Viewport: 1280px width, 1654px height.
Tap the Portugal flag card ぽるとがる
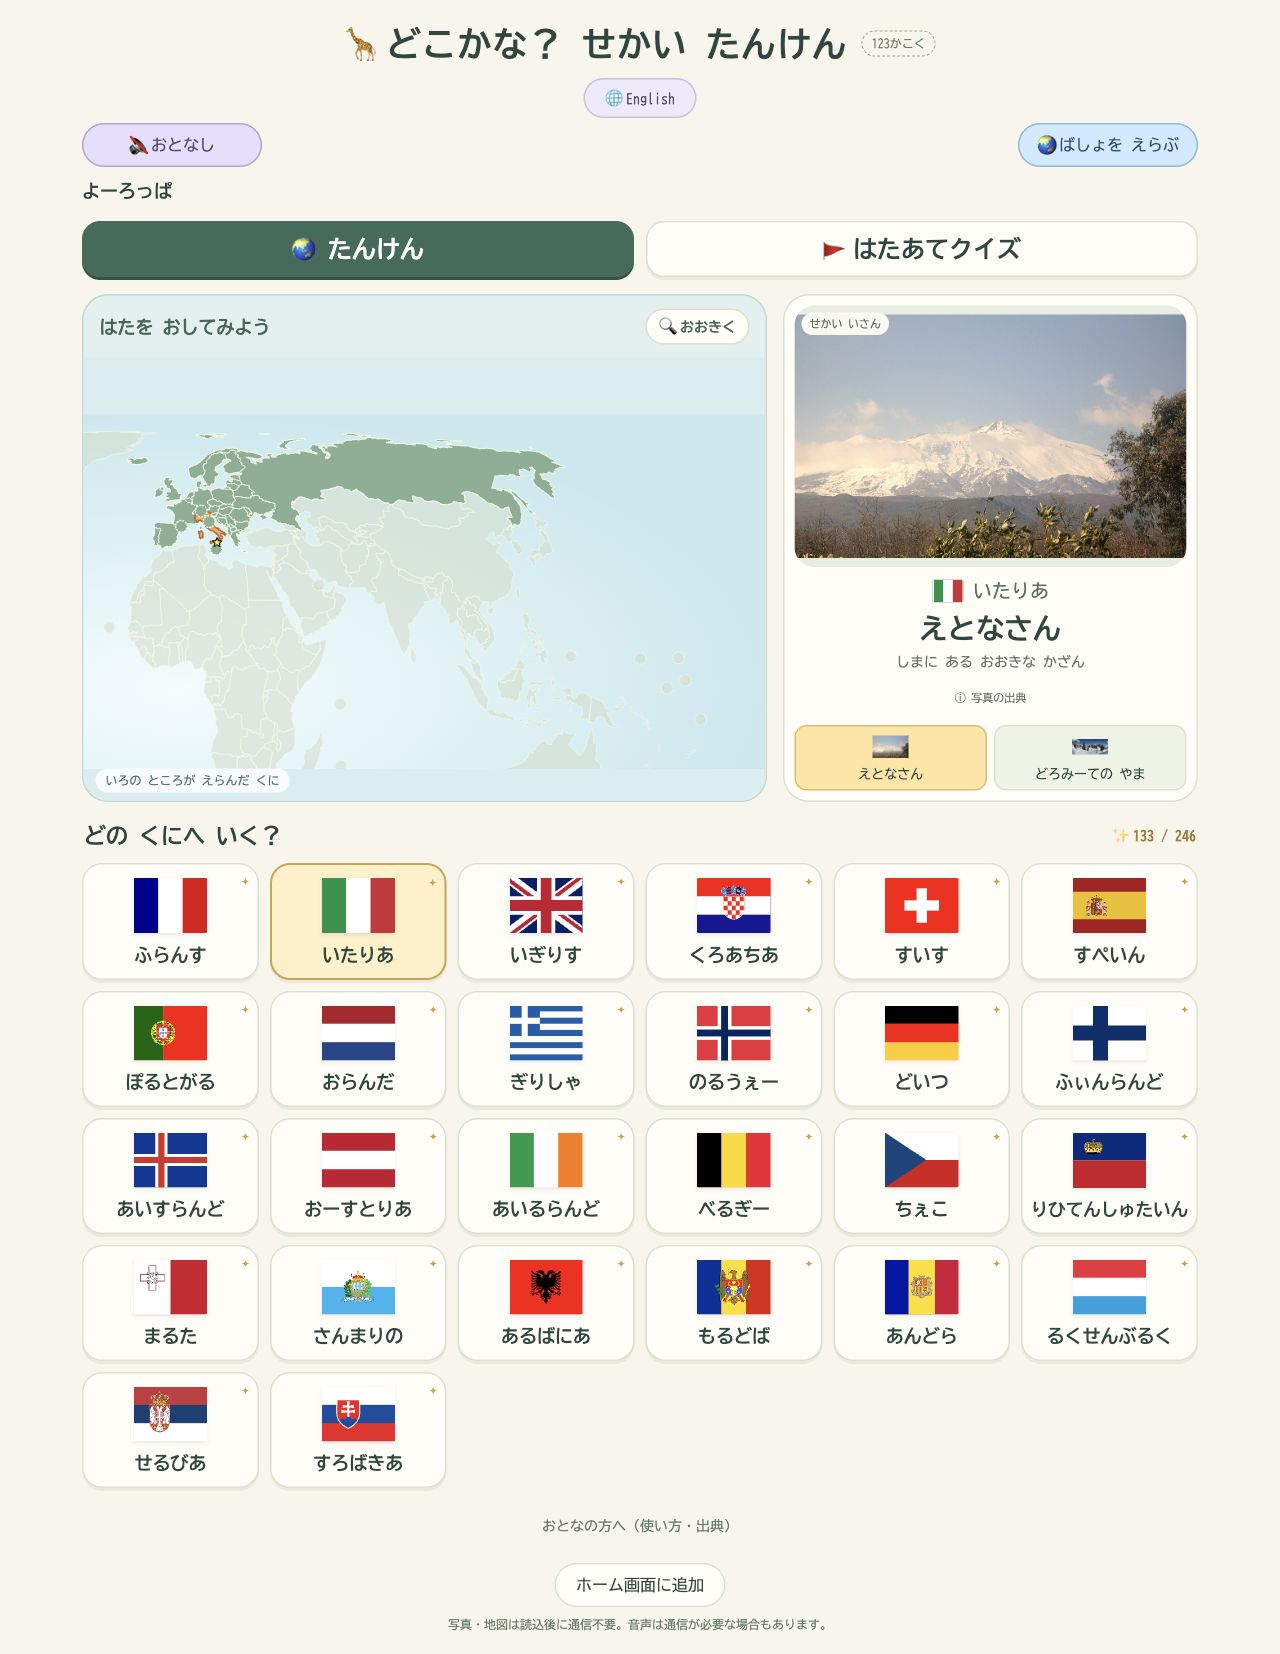point(170,1049)
